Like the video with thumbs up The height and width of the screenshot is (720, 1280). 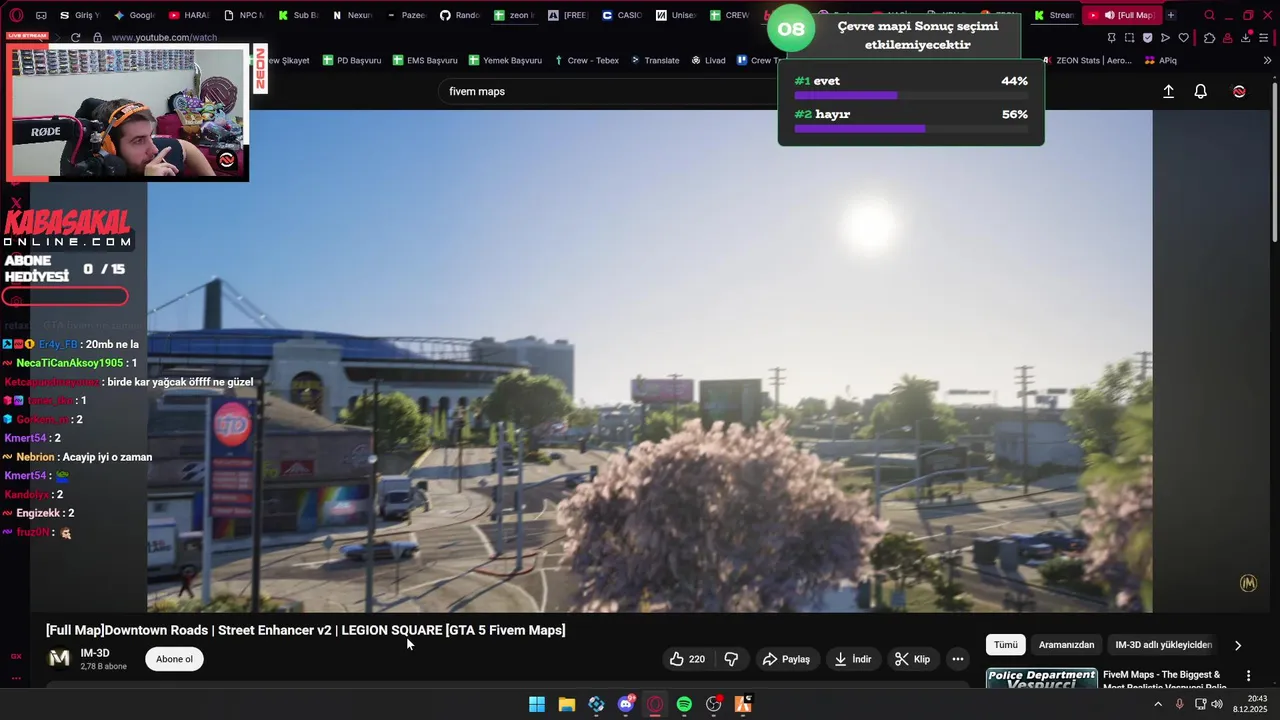[687, 659]
